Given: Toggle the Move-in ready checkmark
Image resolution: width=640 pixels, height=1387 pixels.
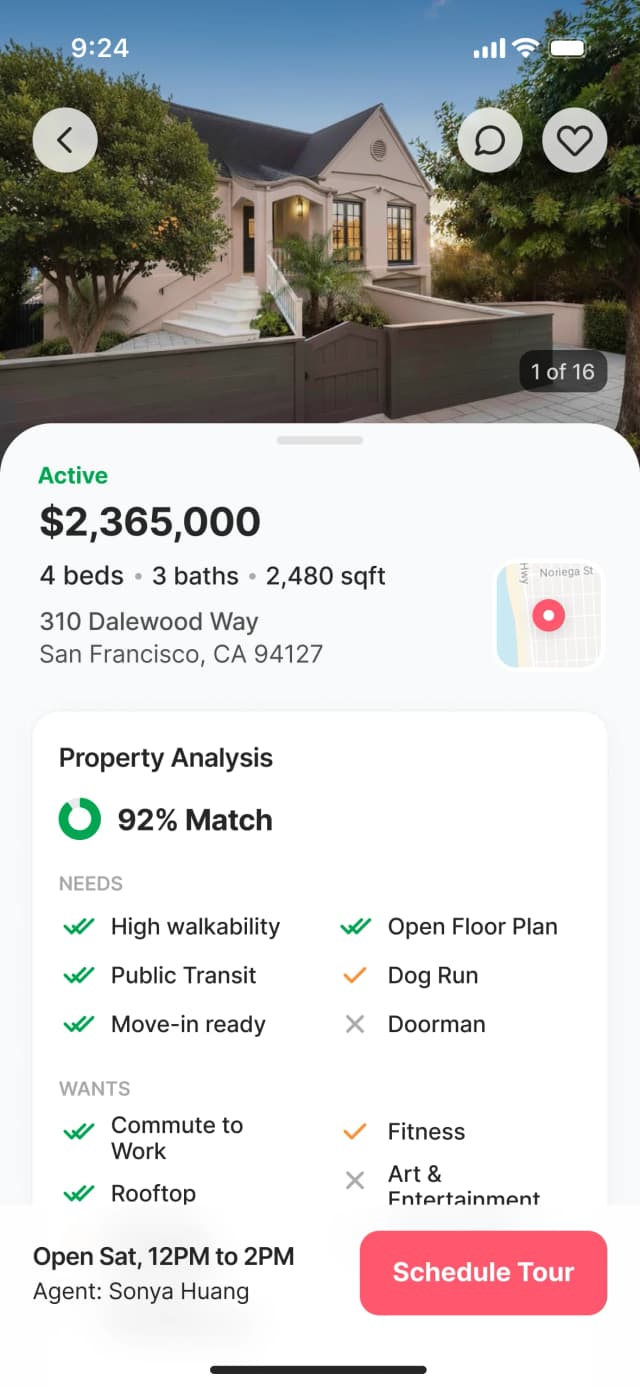Looking at the screenshot, I should [78, 1024].
